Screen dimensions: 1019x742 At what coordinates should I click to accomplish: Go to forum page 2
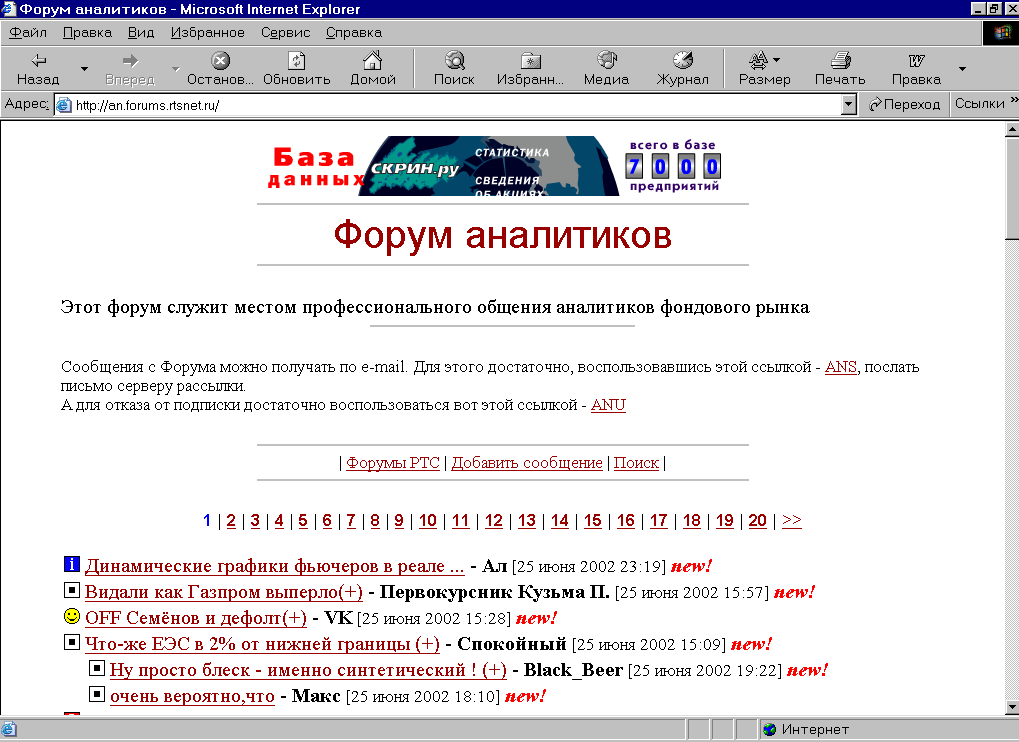click(231, 521)
